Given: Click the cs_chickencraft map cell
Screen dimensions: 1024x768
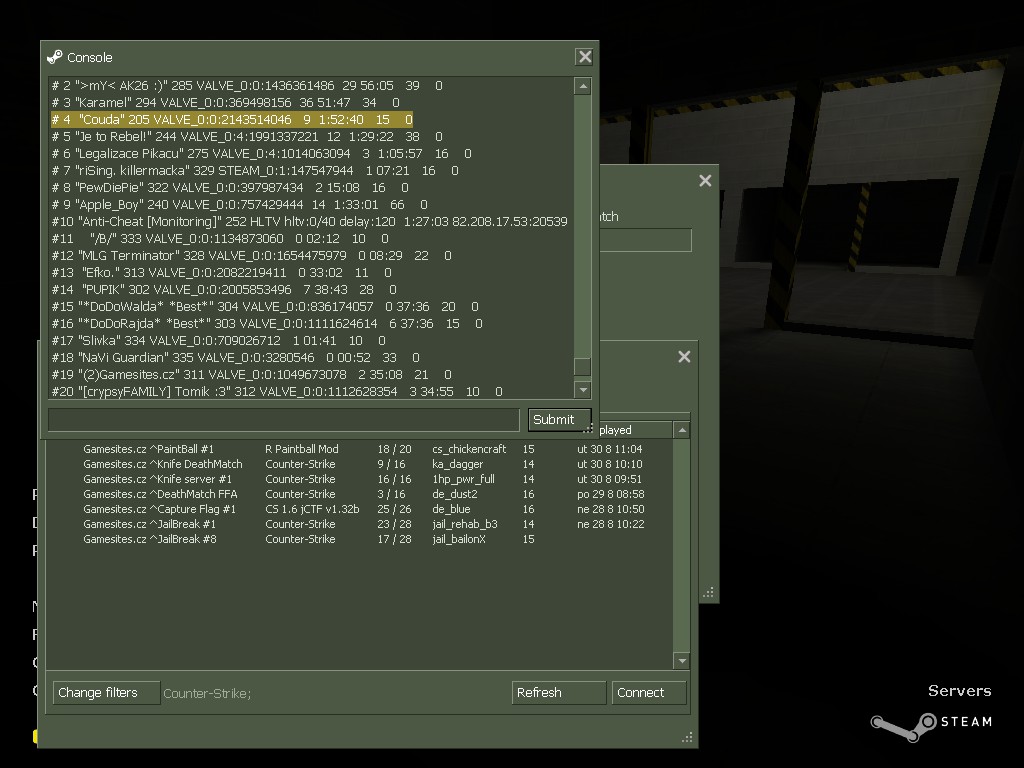Looking at the screenshot, I should coord(469,449).
